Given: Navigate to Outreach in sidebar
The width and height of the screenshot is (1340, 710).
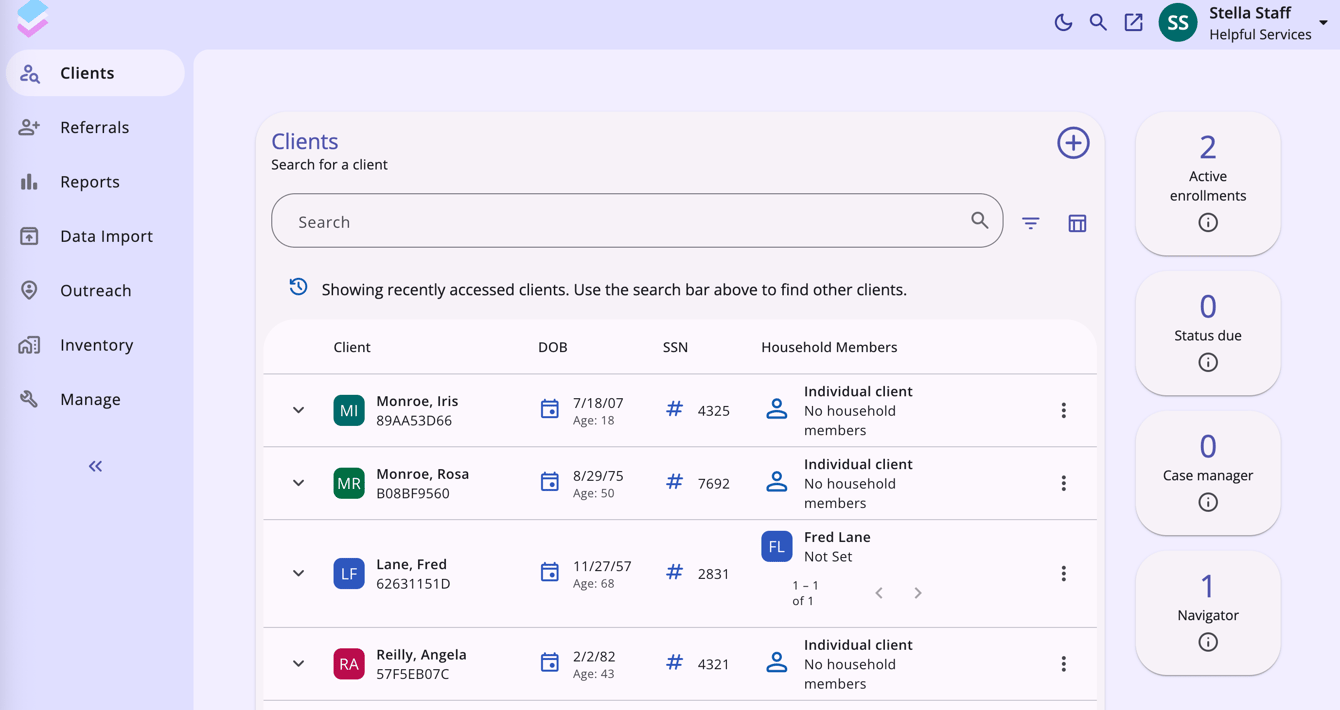Looking at the screenshot, I should point(95,290).
